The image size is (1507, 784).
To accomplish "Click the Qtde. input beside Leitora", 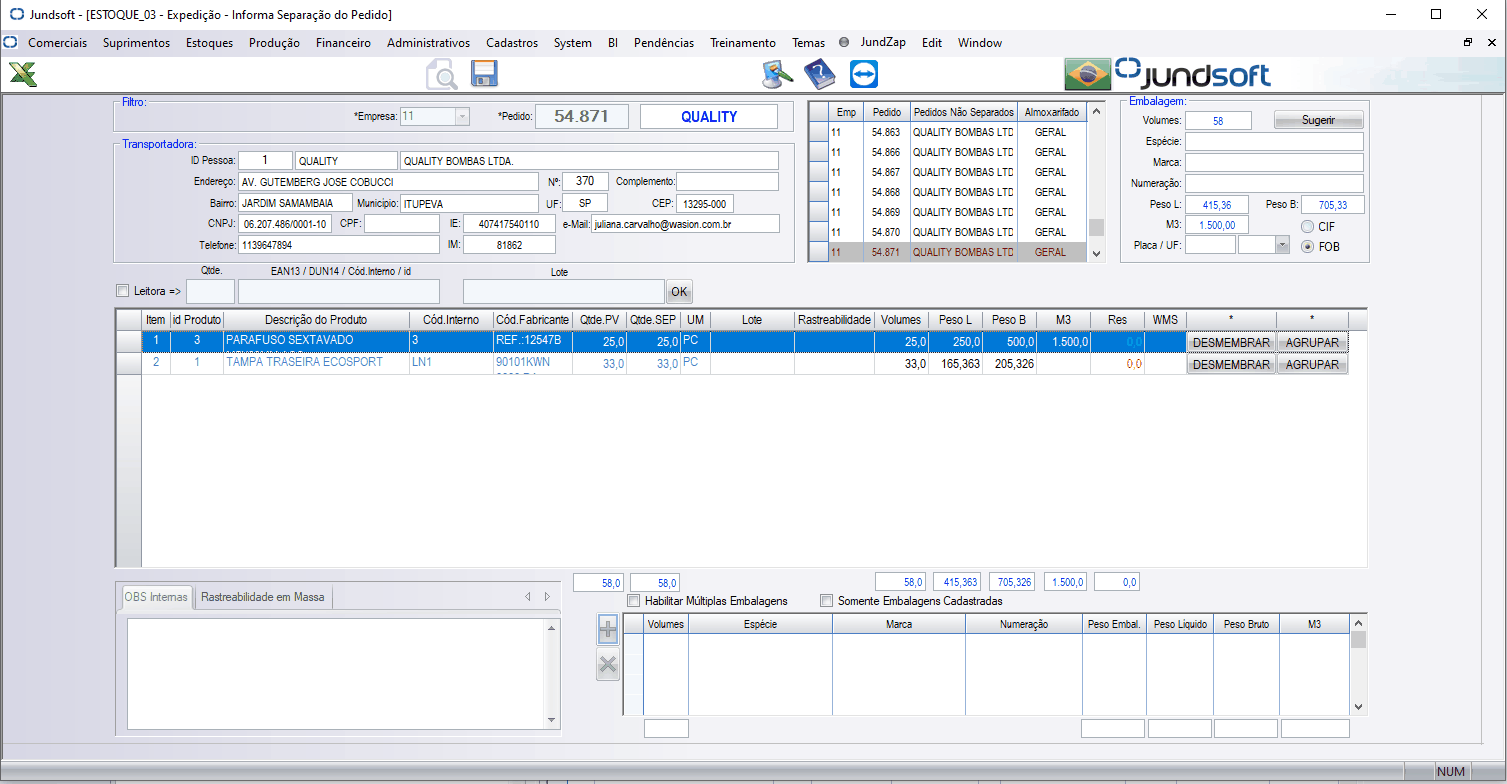I will [x=210, y=291].
